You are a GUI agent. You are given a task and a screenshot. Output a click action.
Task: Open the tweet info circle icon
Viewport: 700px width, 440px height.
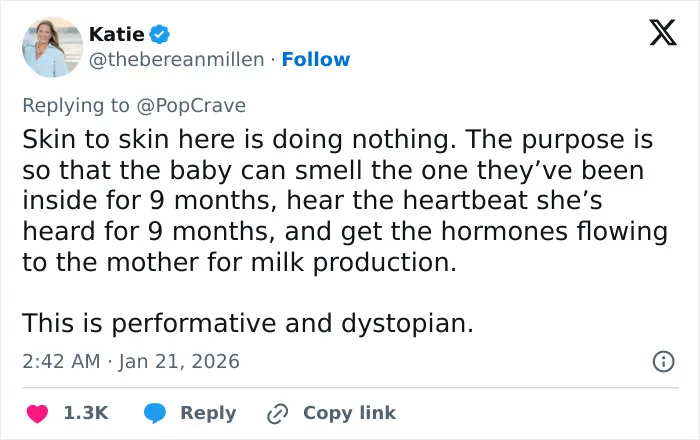click(x=663, y=361)
